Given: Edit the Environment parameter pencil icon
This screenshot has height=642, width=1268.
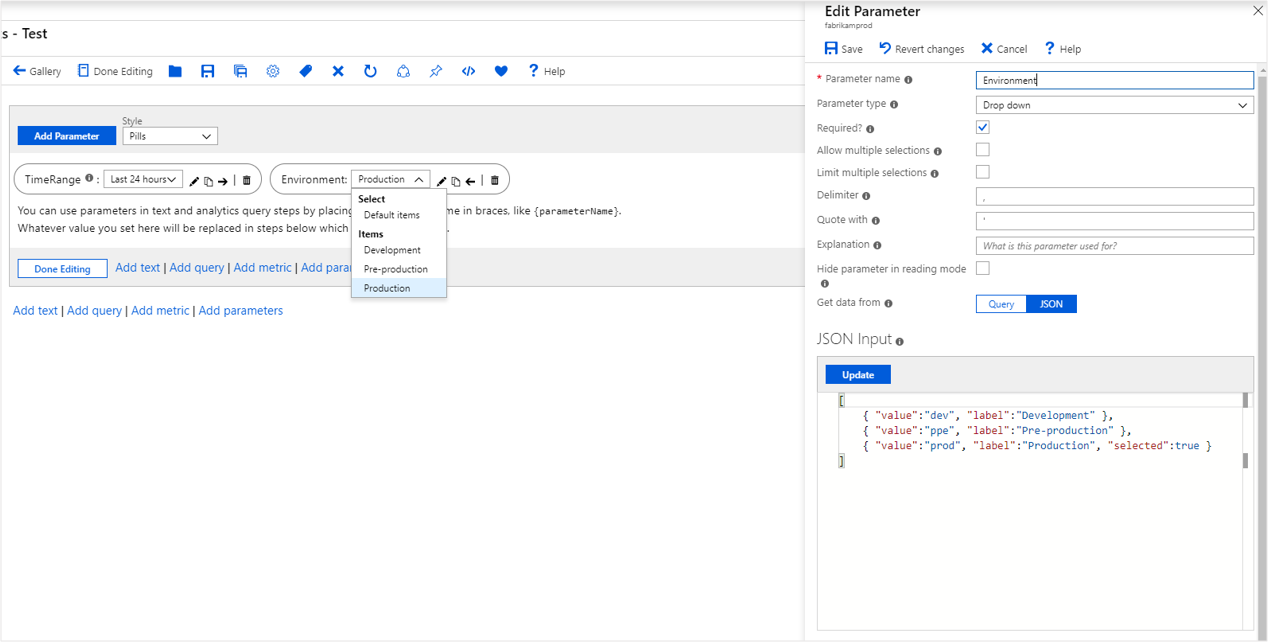Looking at the screenshot, I should tap(441, 181).
